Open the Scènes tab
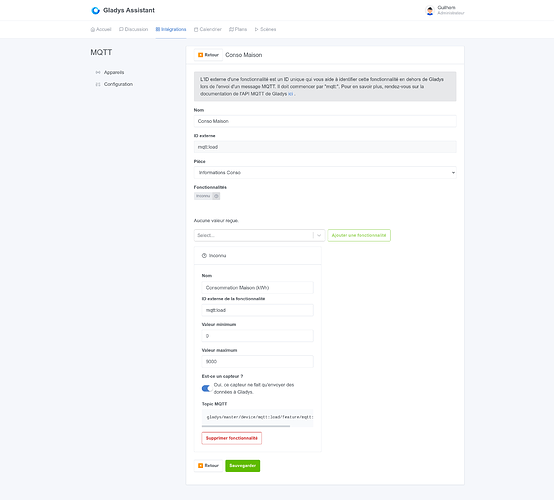Viewport: 554px width, 500px height. click(265, 29)
